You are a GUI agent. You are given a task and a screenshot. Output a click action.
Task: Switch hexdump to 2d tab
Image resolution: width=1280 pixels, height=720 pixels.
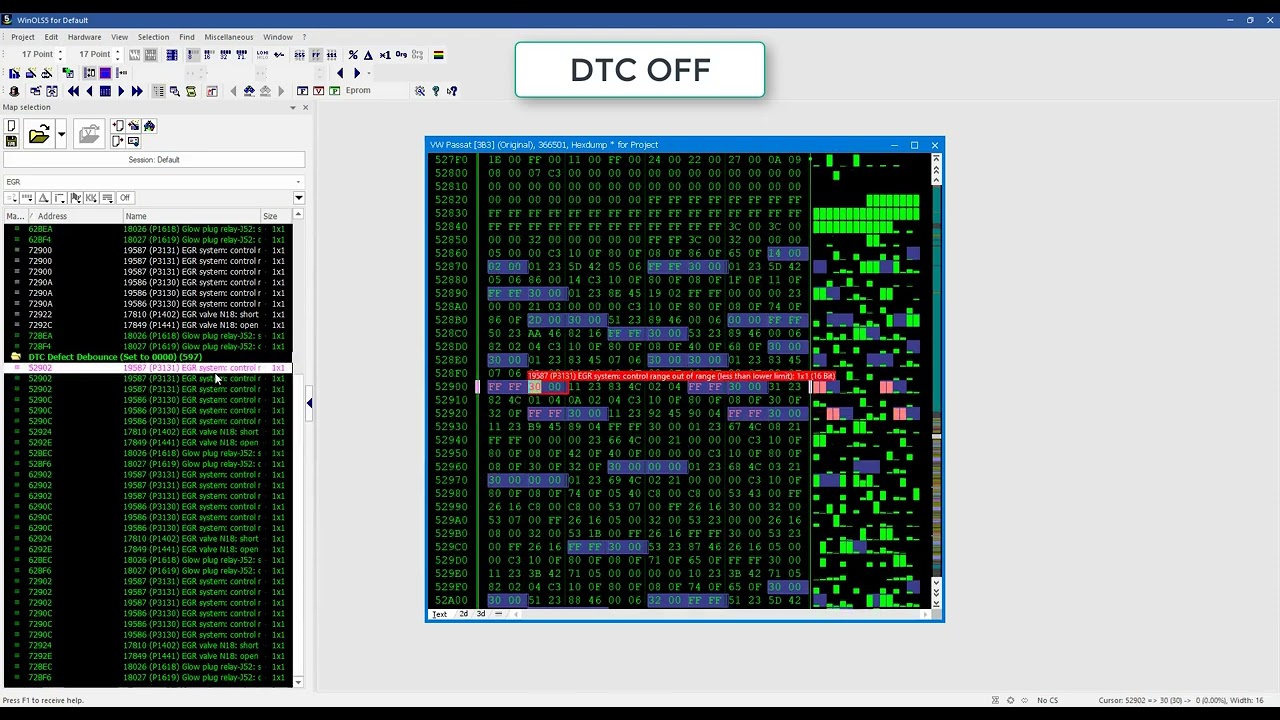463,614
